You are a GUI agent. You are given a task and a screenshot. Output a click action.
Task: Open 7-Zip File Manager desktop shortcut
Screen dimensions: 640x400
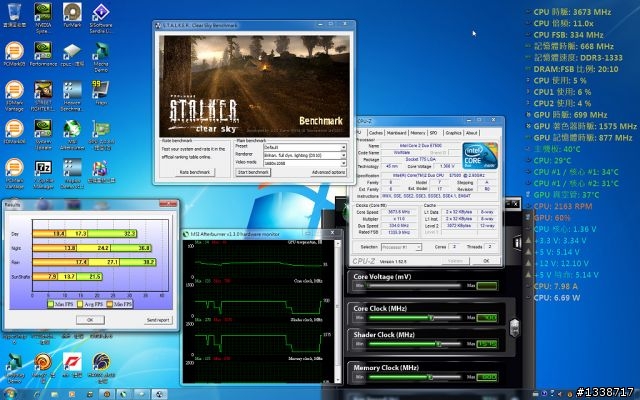43,173
